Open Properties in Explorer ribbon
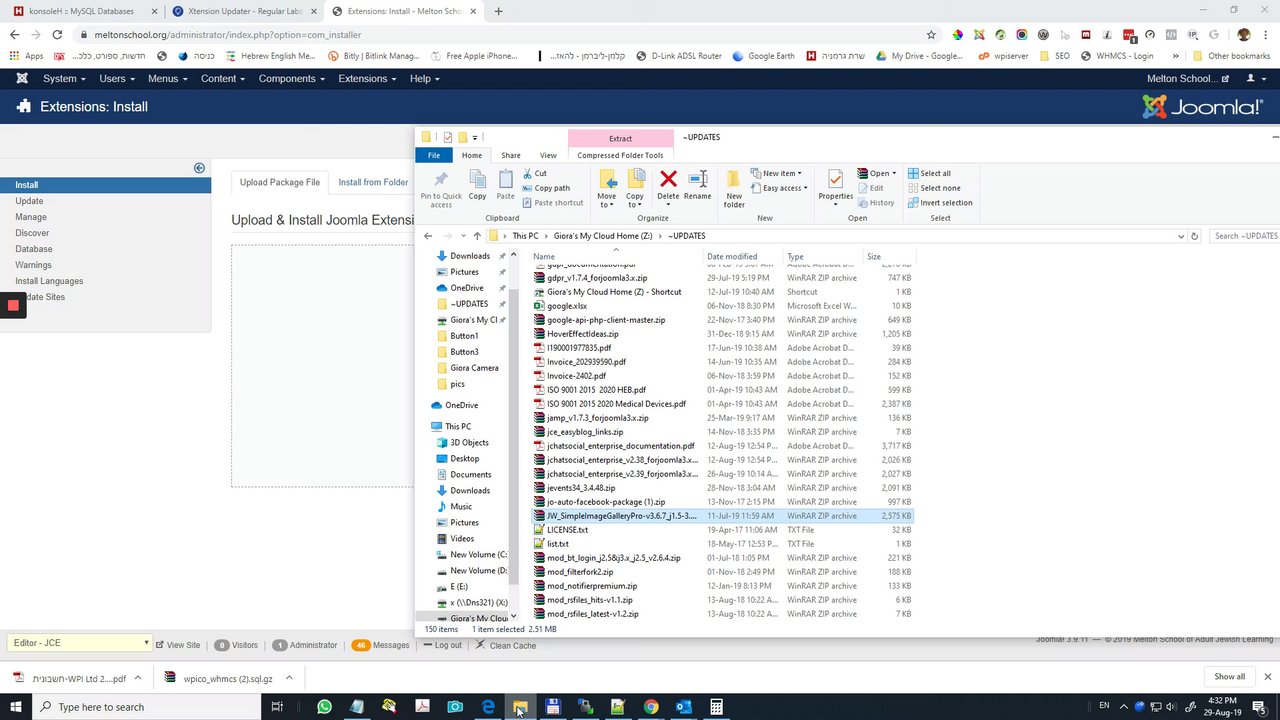 pyautogui.click(x=835, y=186)
